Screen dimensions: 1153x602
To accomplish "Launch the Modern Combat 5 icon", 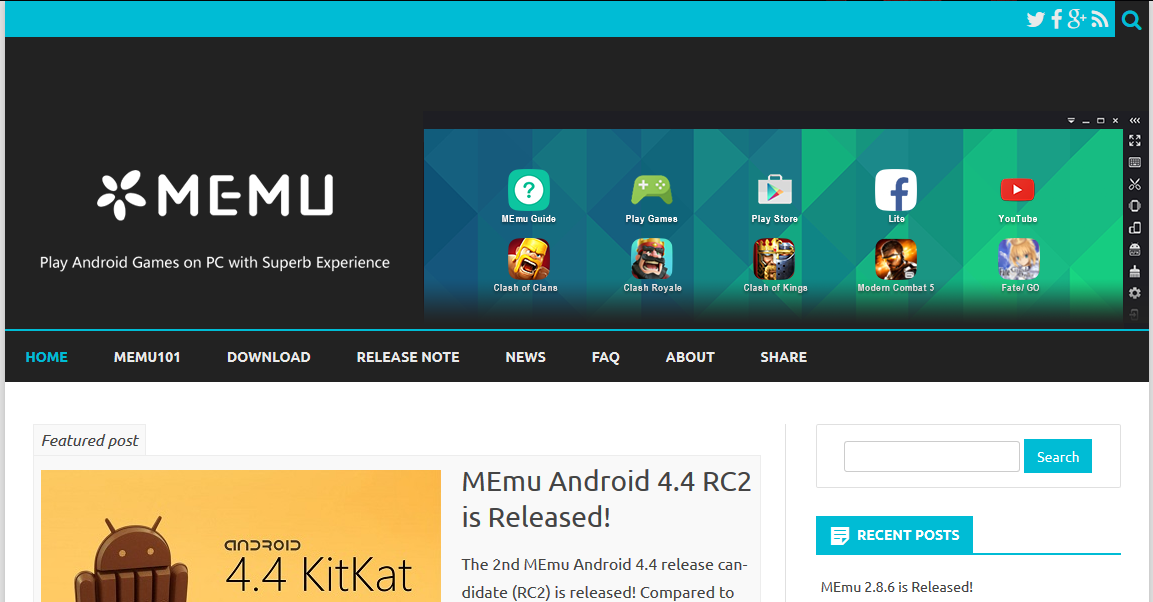I will coord(896,259).
